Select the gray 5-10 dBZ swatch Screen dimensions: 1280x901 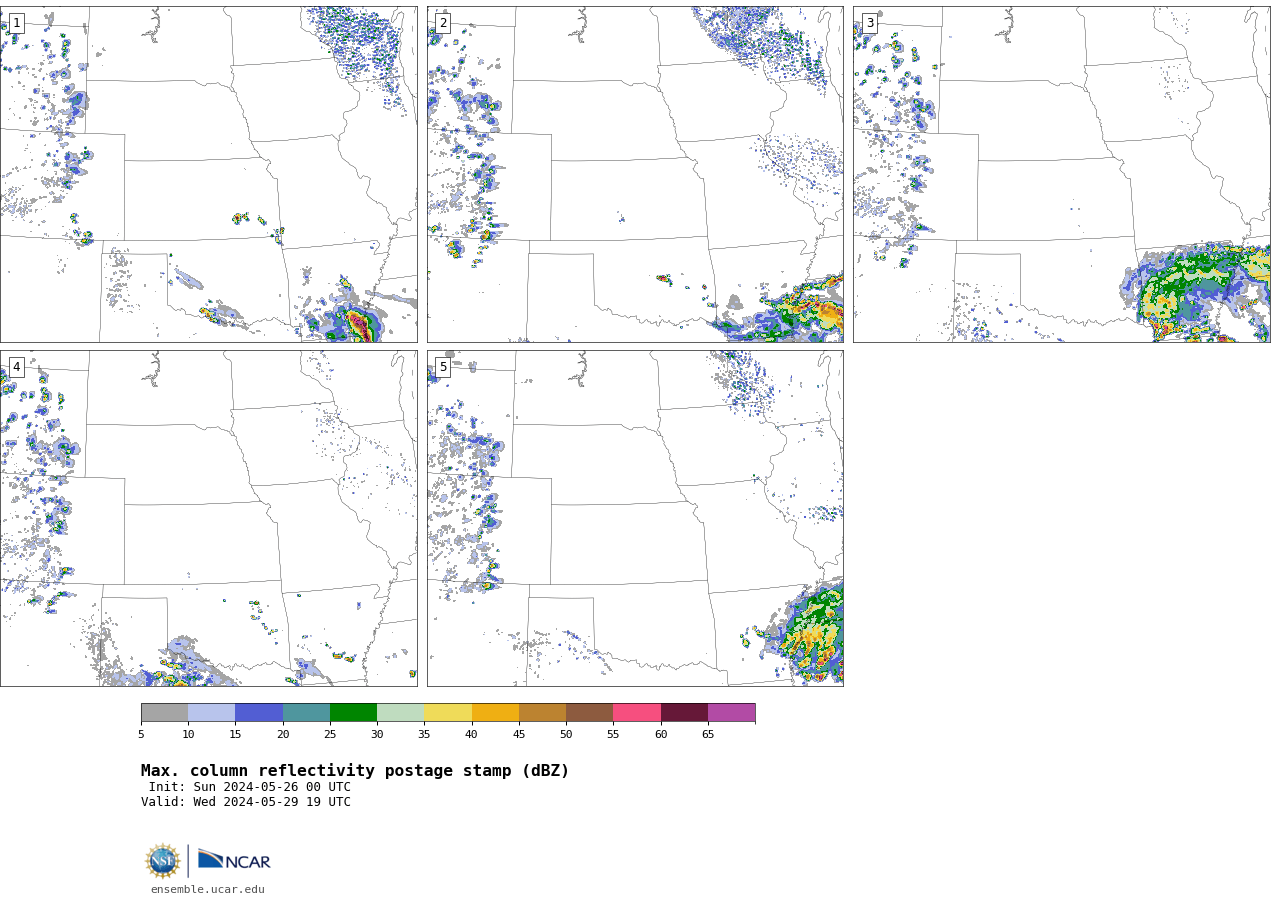coord(164,712)
